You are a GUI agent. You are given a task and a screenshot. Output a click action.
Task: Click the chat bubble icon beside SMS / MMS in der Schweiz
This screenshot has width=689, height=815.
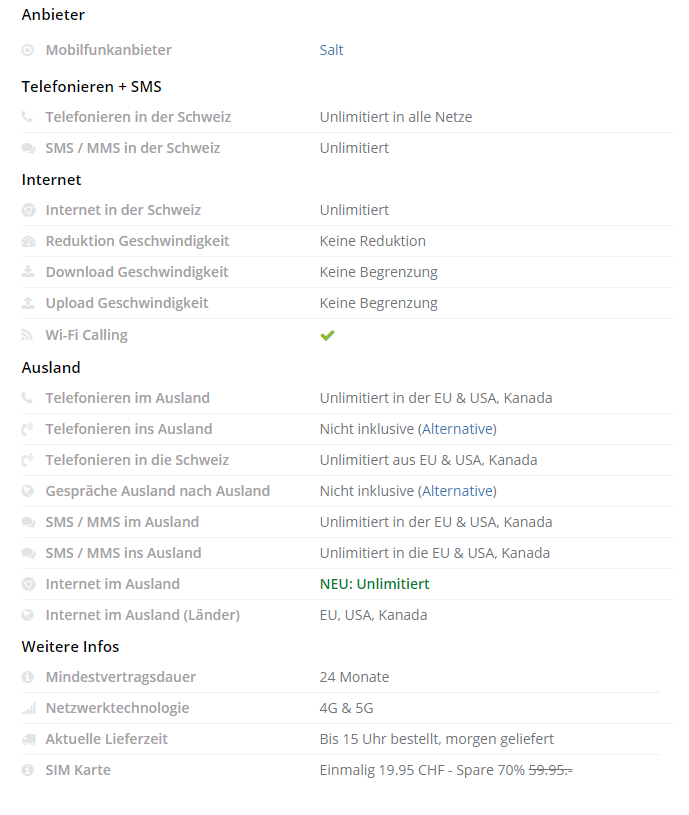(27, 148)
